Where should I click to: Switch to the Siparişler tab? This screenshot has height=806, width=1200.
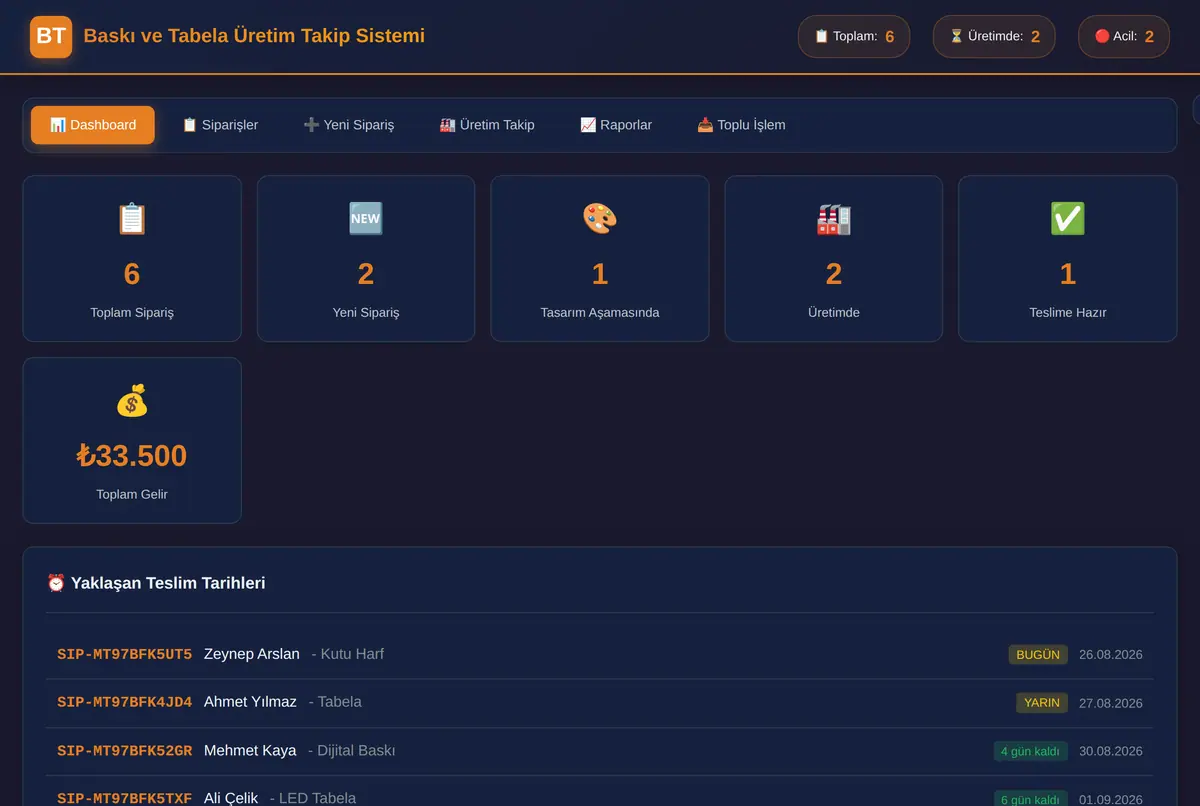[220, 125]
